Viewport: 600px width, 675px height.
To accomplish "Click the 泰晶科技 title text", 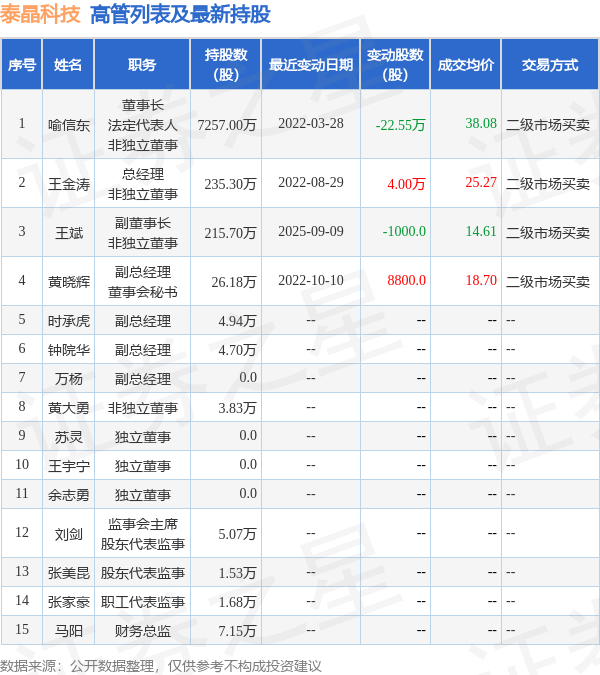I will (x=40, y=14).
